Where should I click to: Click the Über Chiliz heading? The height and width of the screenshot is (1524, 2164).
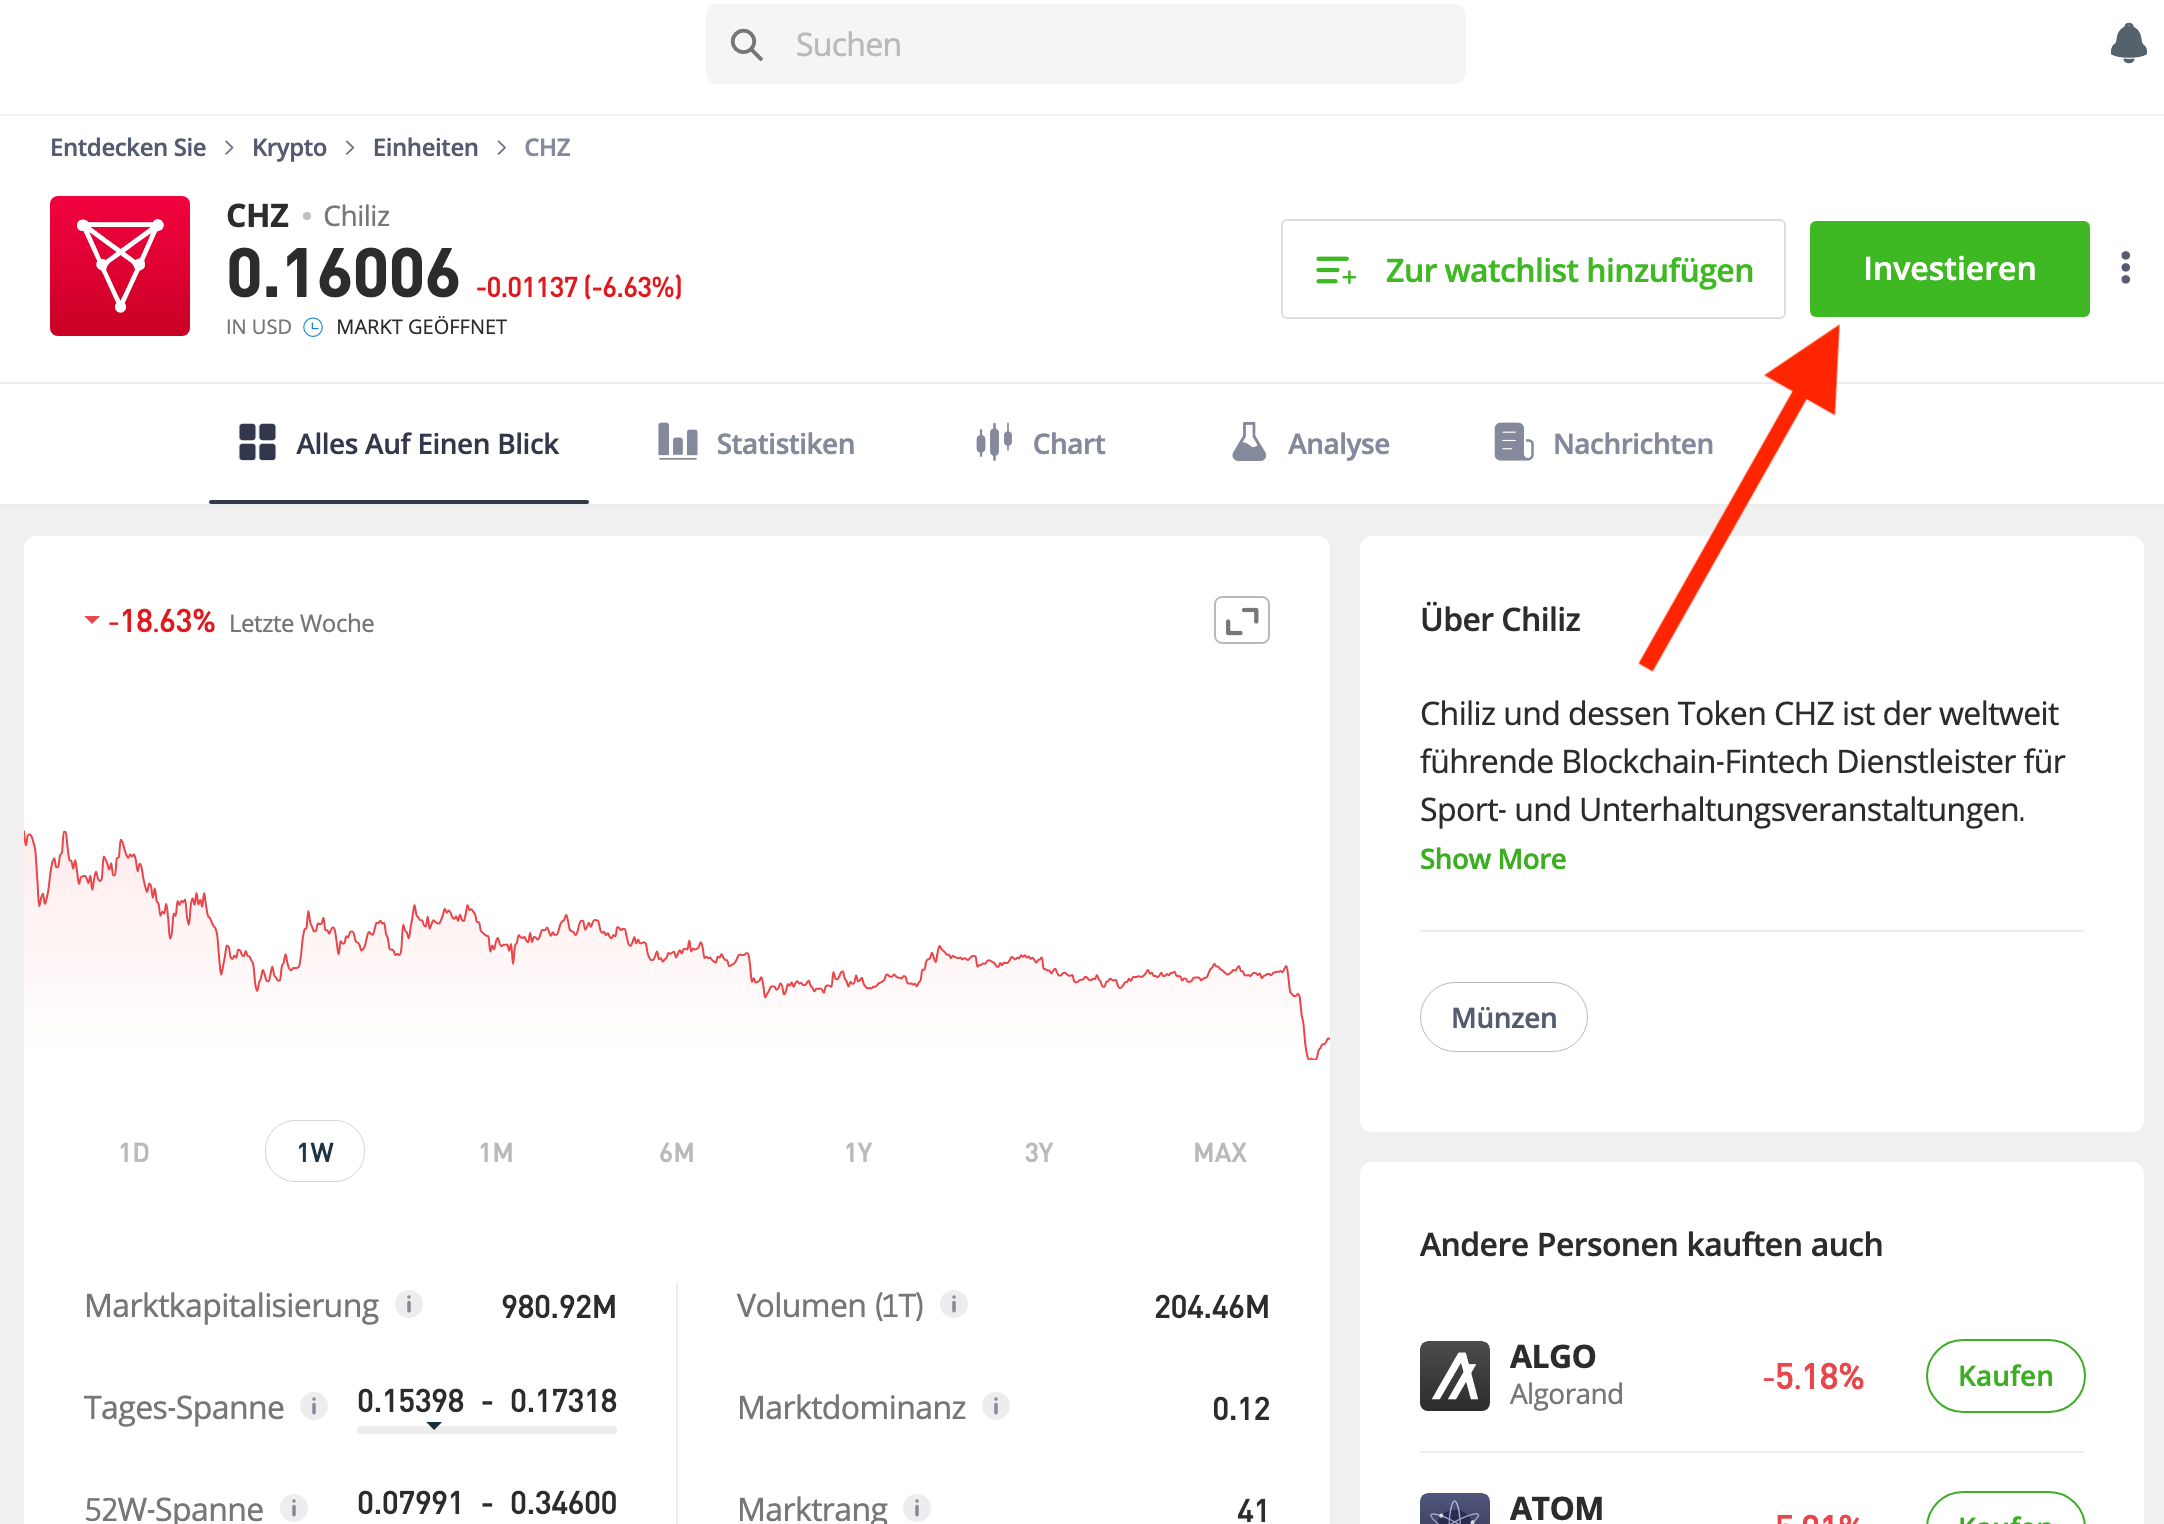1500,619
